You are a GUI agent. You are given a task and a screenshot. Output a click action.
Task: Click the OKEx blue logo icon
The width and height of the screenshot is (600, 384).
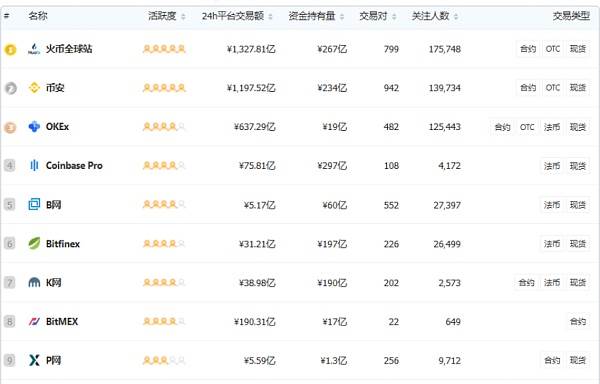[x=34, y=127]
